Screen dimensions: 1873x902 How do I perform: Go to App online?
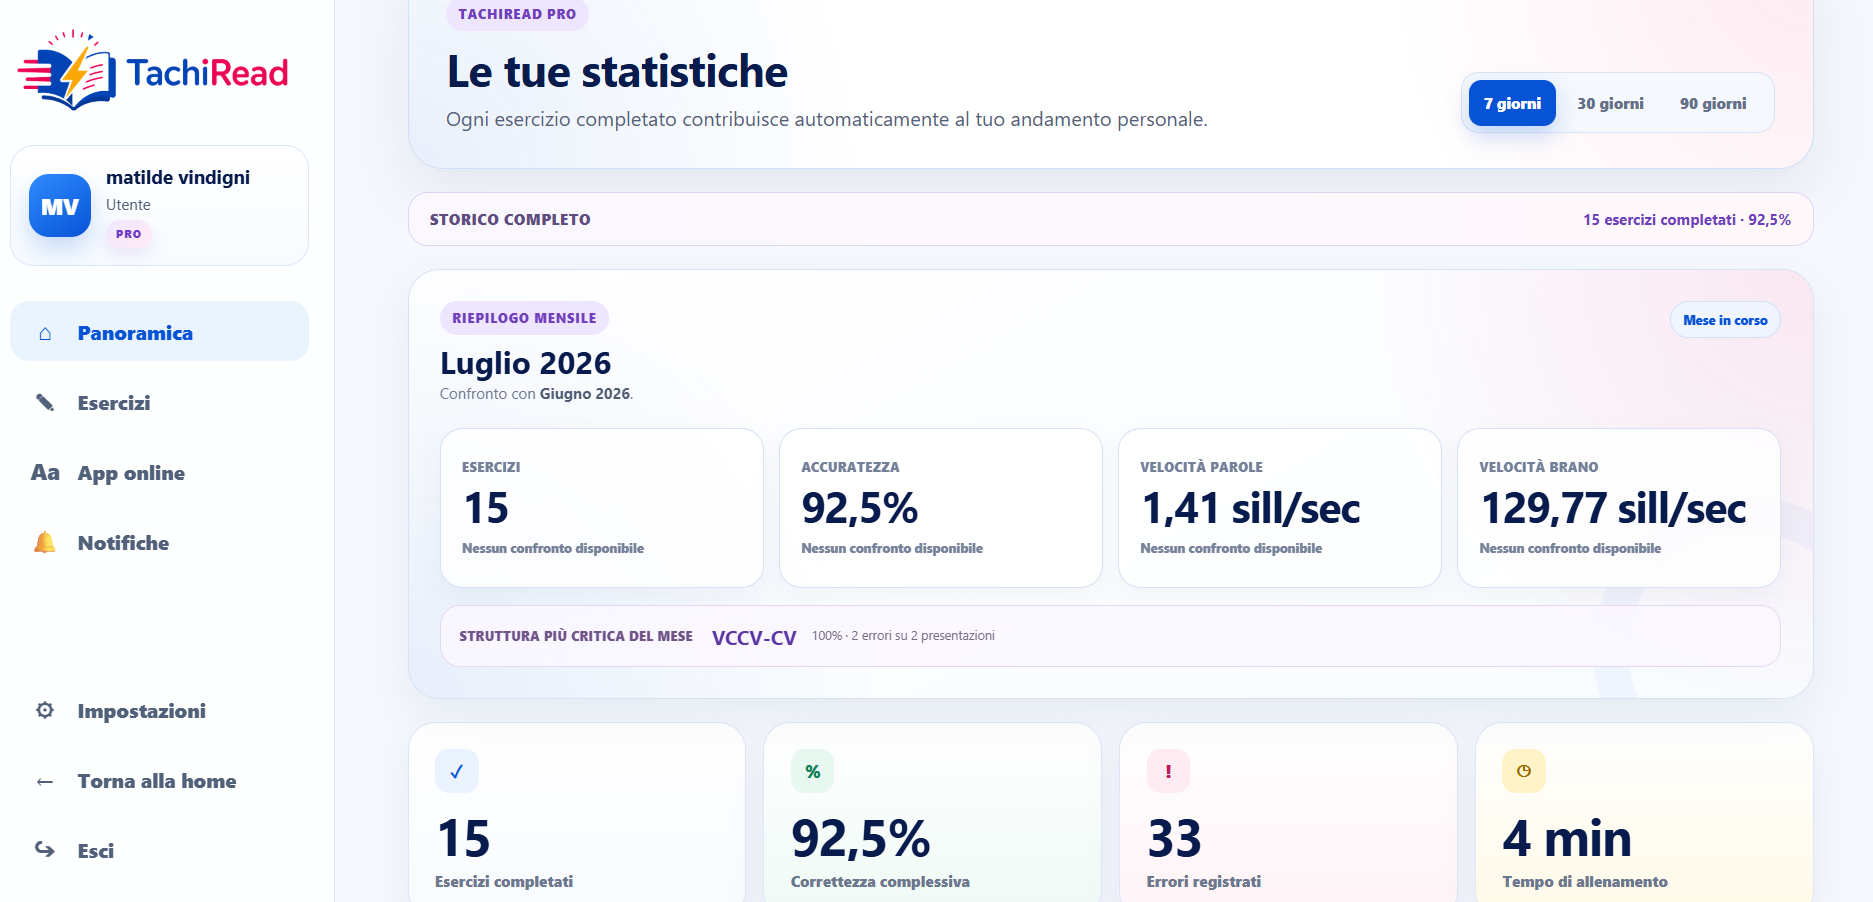click(159, 473)
